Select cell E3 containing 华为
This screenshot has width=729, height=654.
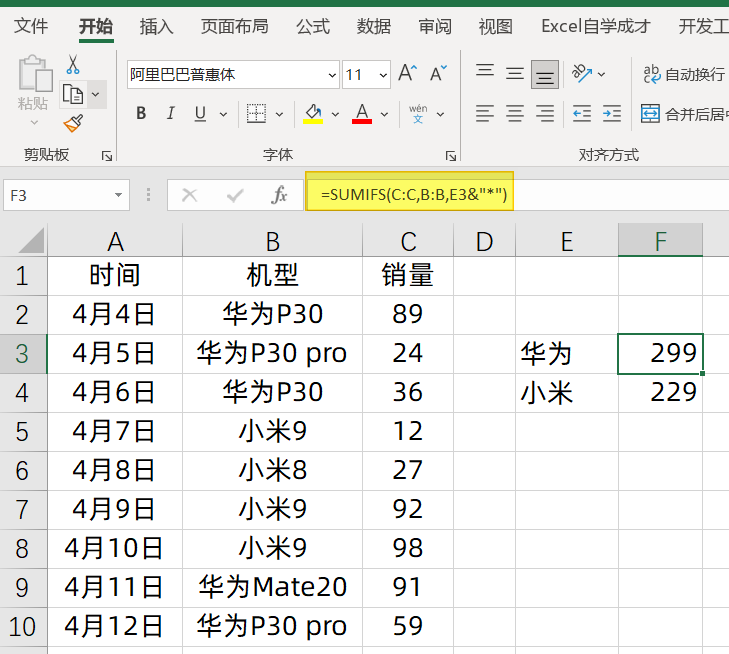point(567,354)
